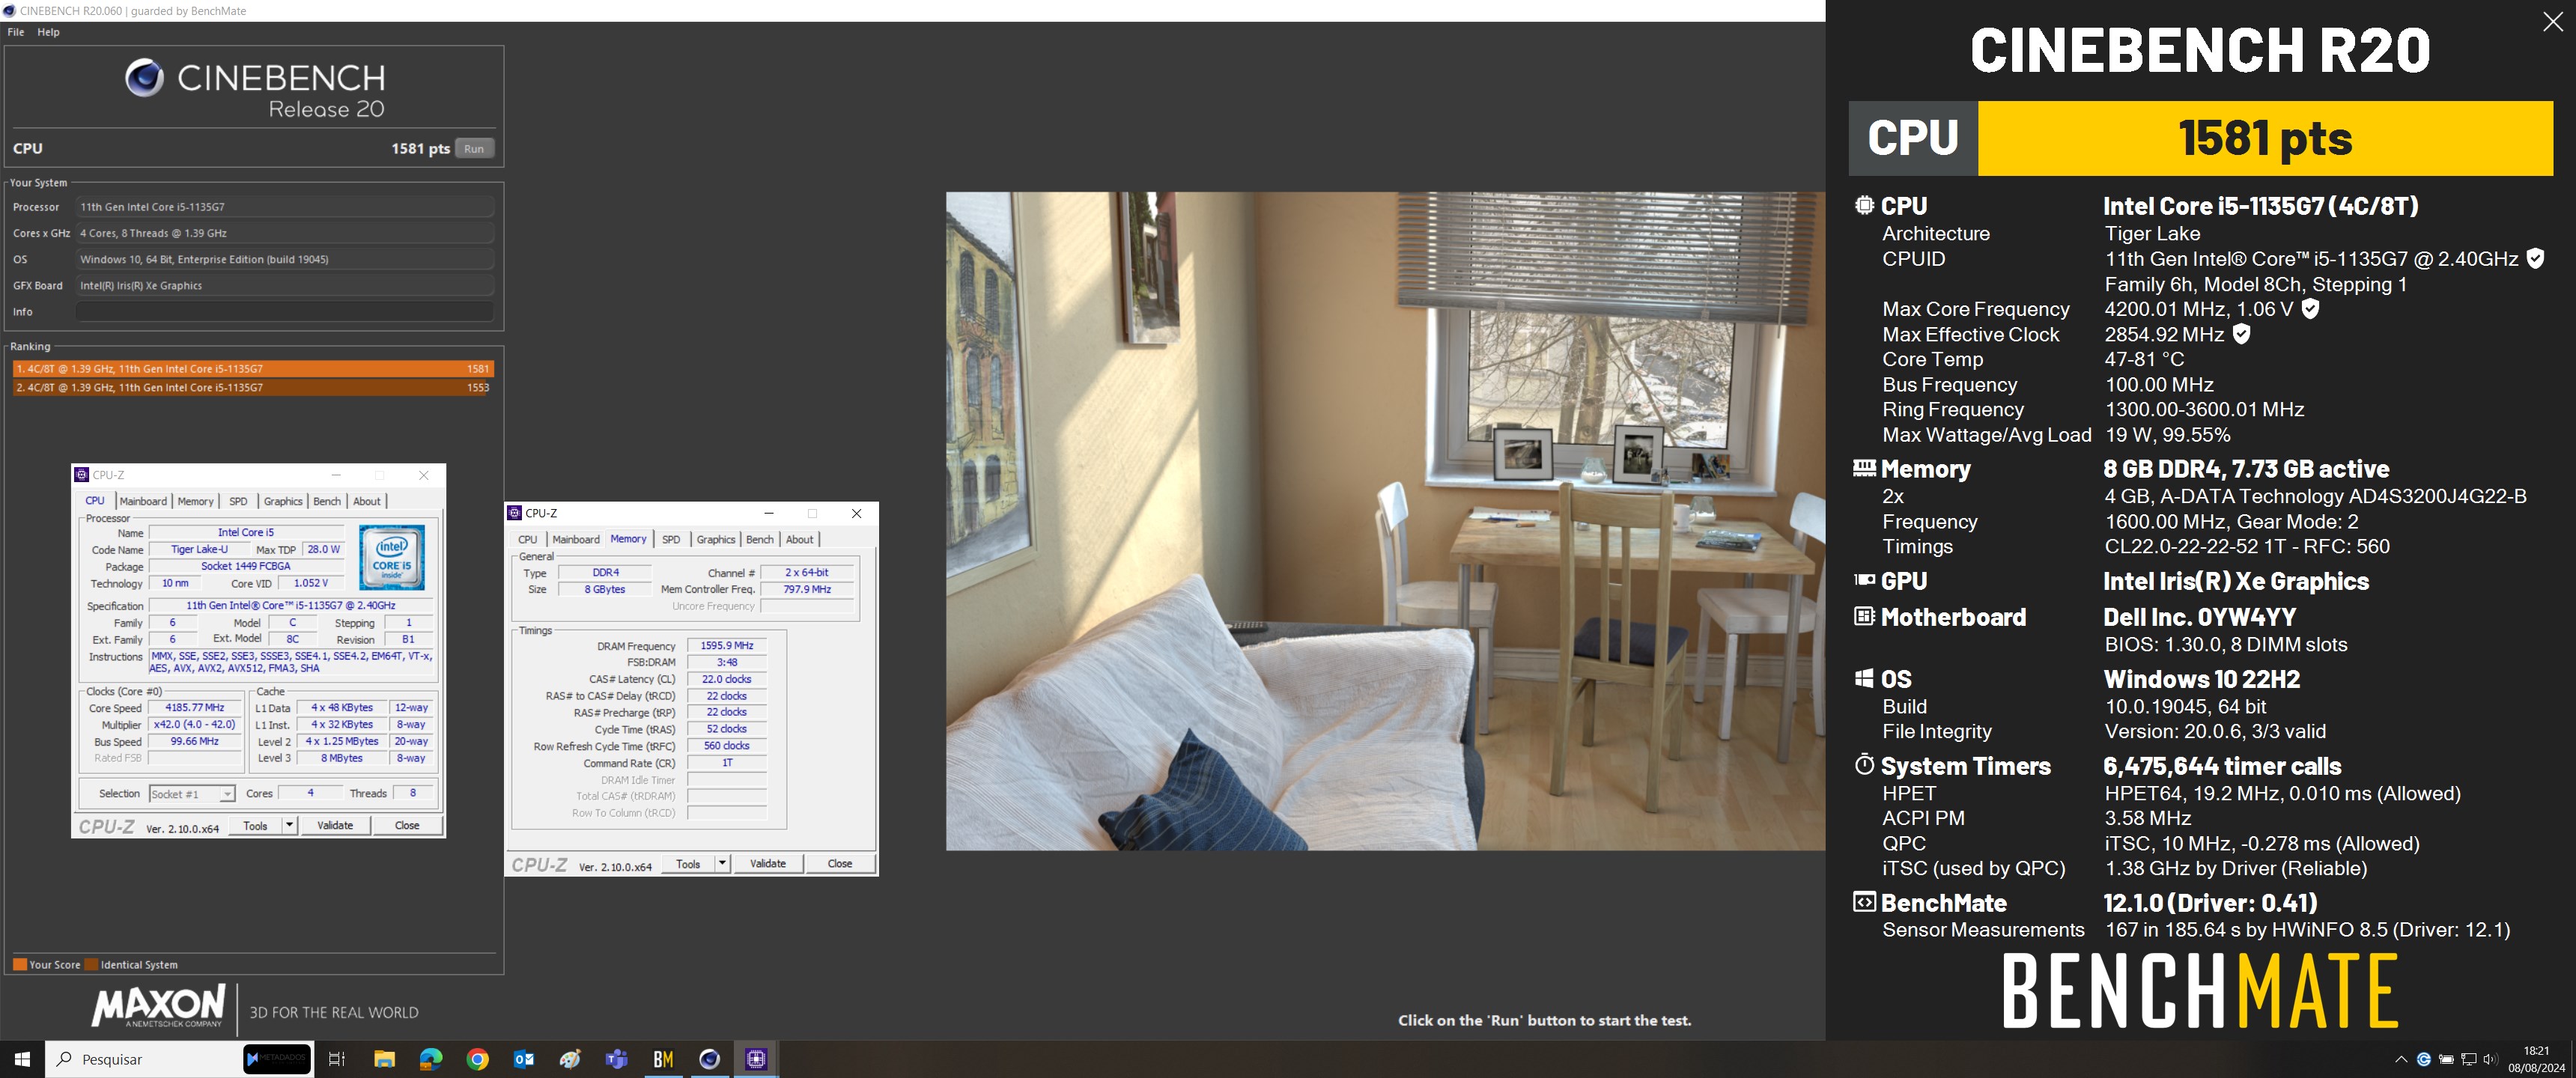Click the Cinebench sphere logo
The image size is (2576, 1078).
(x=144, y=78)
